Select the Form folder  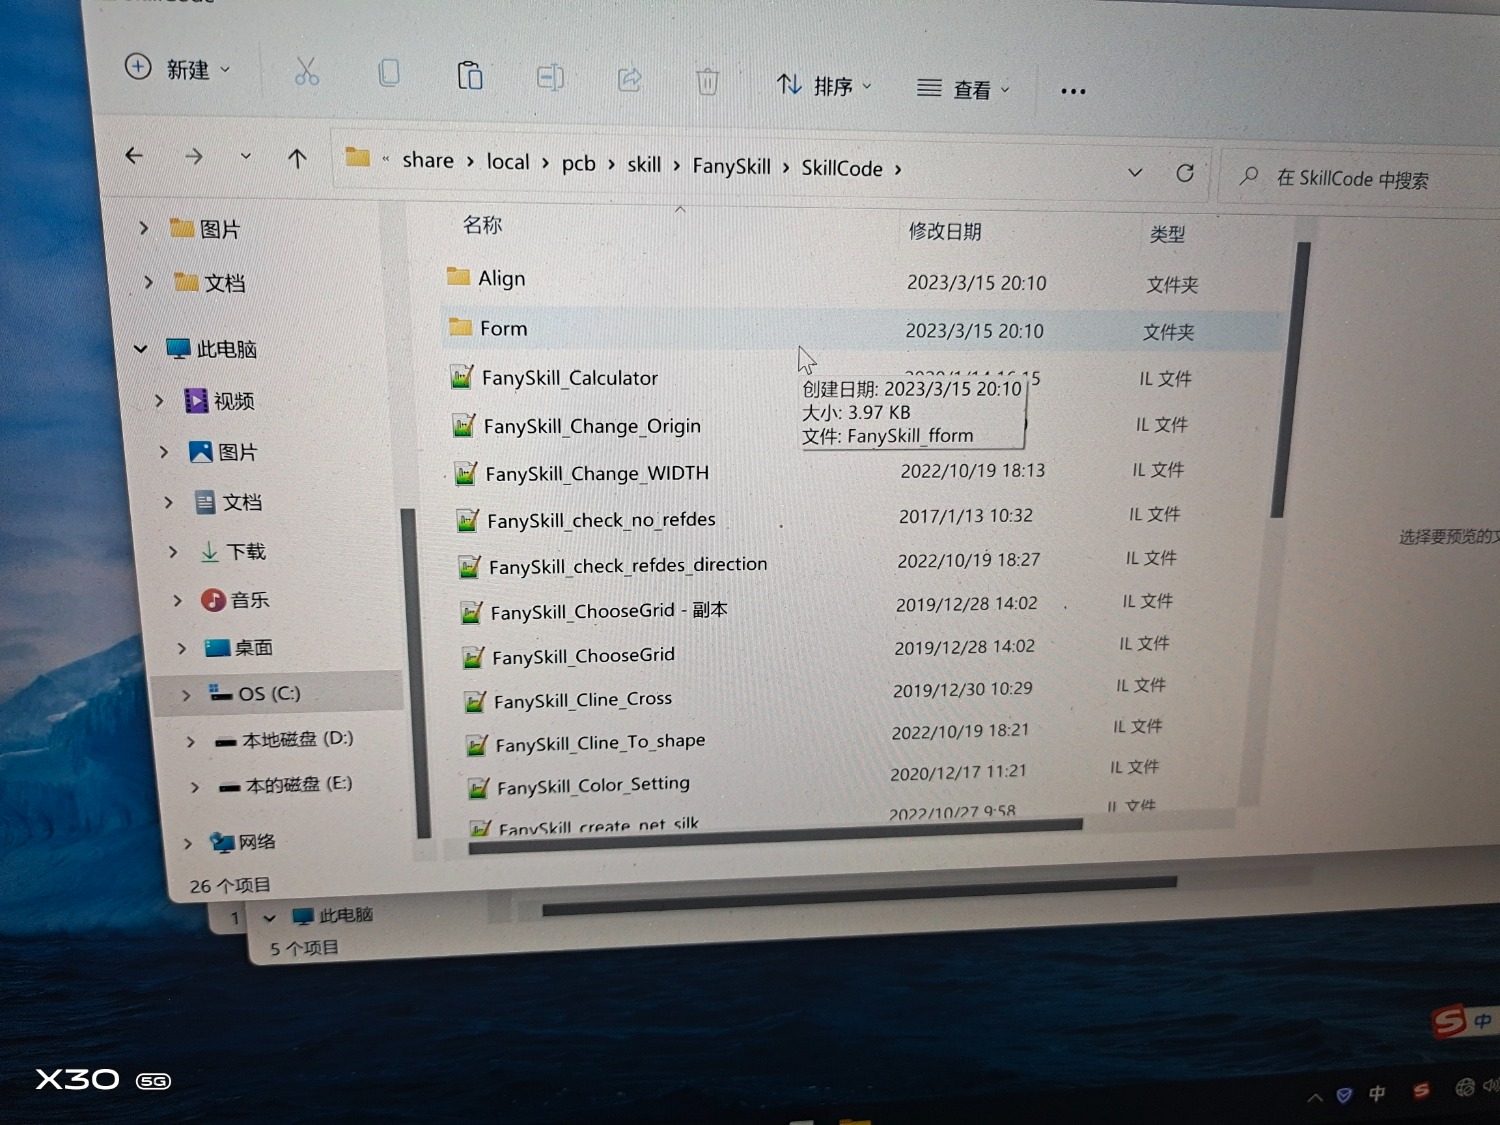[502, 328]
